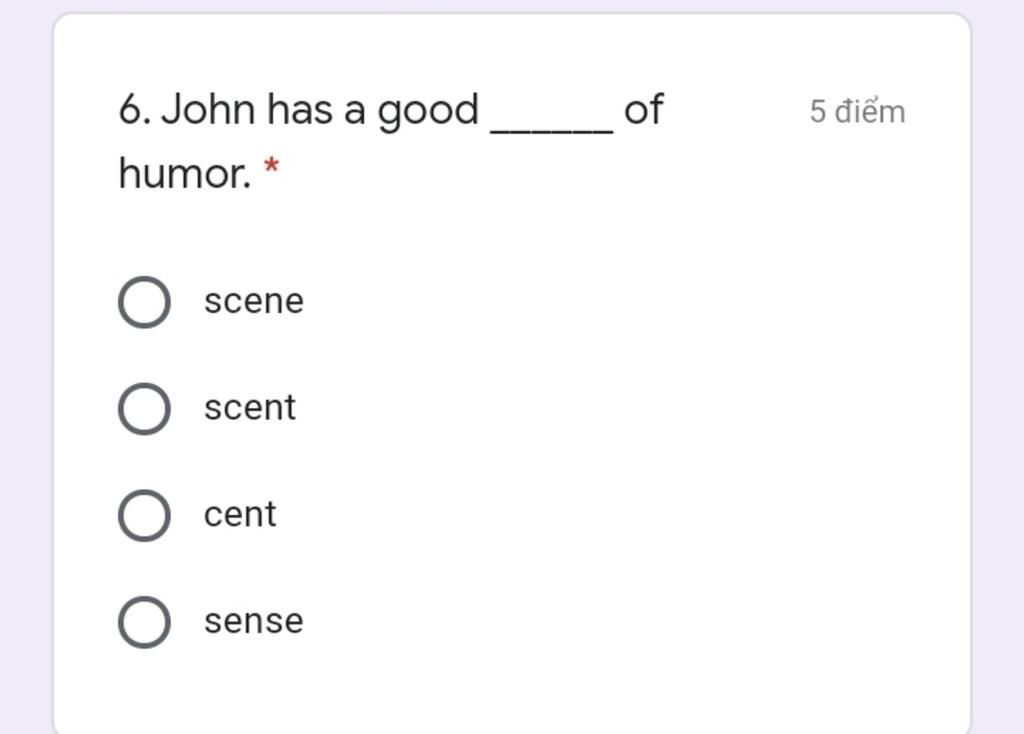This screenshot has width=1024, height=734.
Task: Select the 'scene' radio button
Action: point(144,302)
